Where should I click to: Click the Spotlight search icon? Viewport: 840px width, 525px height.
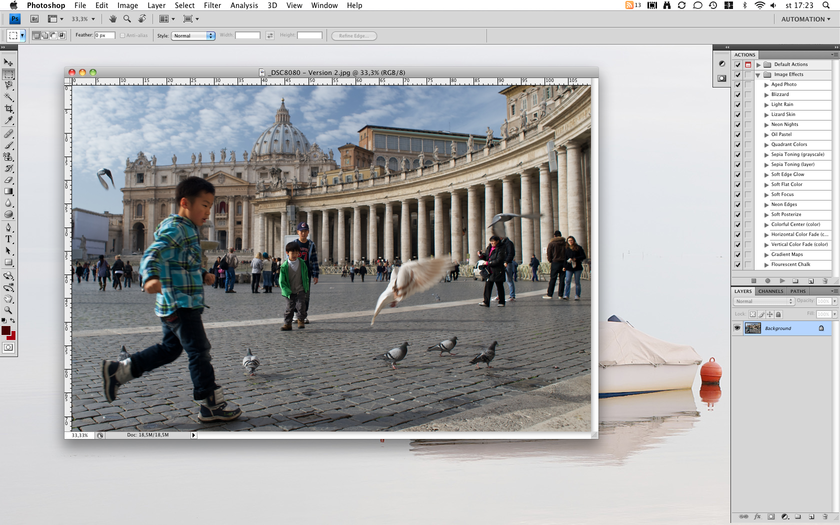point(827,5)
